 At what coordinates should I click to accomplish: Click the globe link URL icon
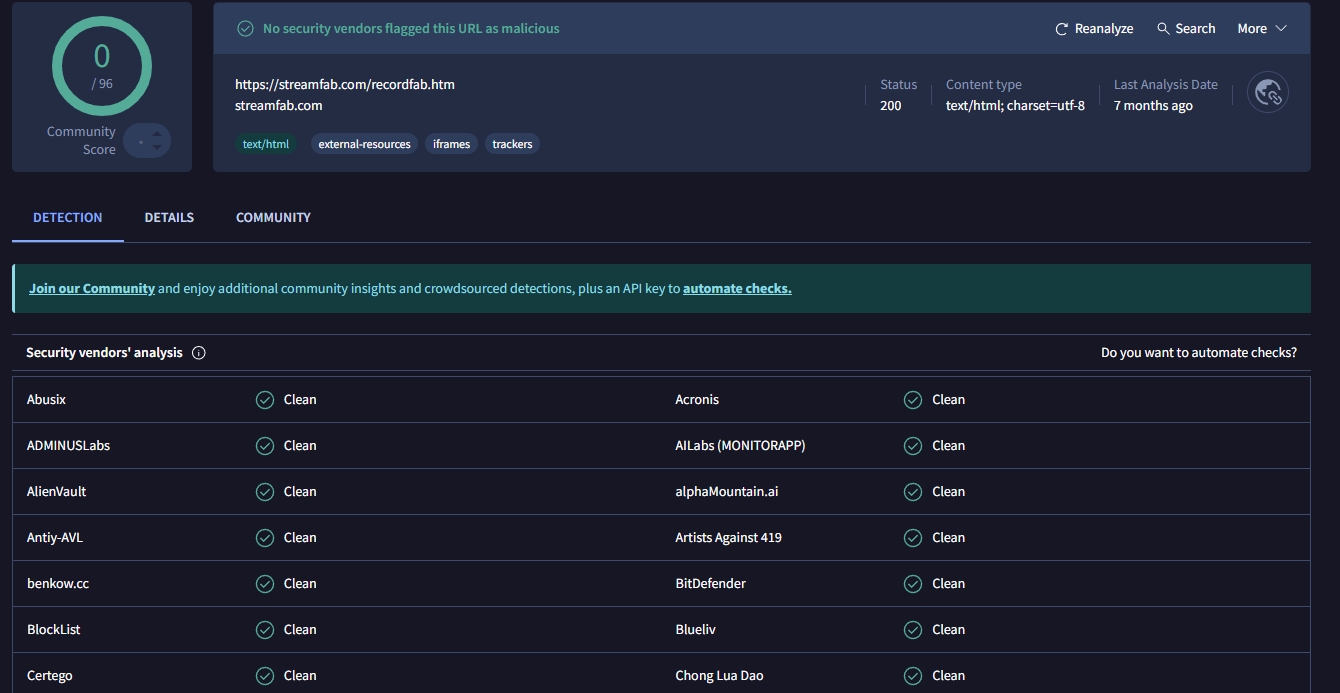[x=1268, y=93]
